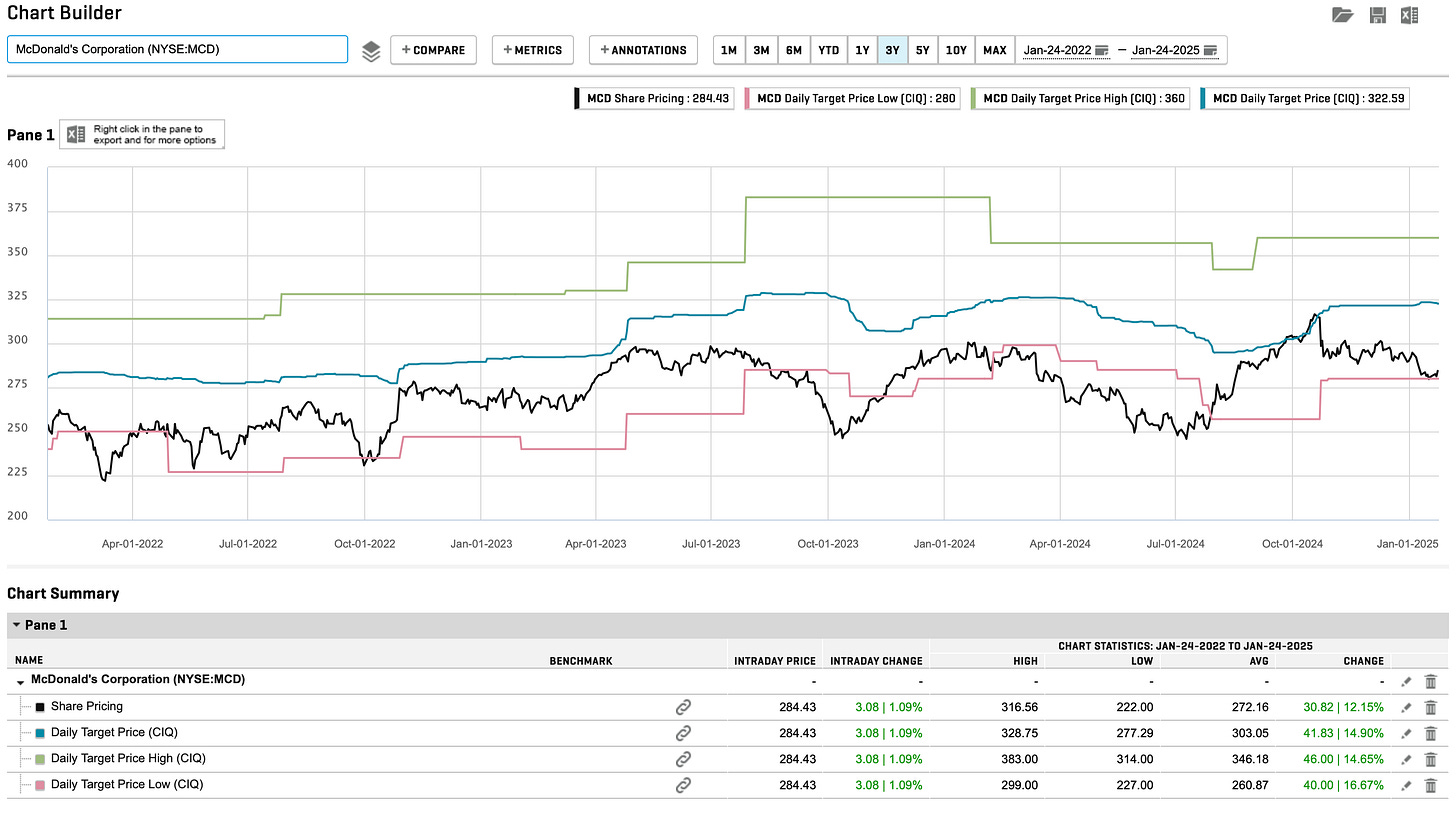1456x815 pixels.
Task: Select 1M time range
Action: click(x=729, y=50)
